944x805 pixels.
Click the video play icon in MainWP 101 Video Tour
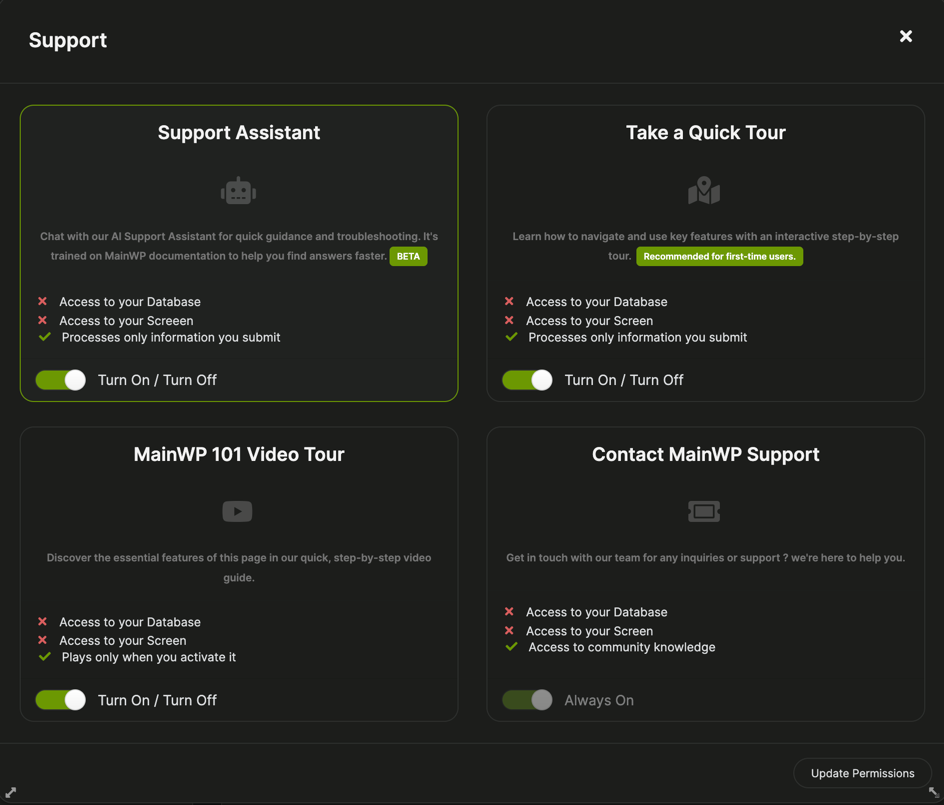(237, 511)
